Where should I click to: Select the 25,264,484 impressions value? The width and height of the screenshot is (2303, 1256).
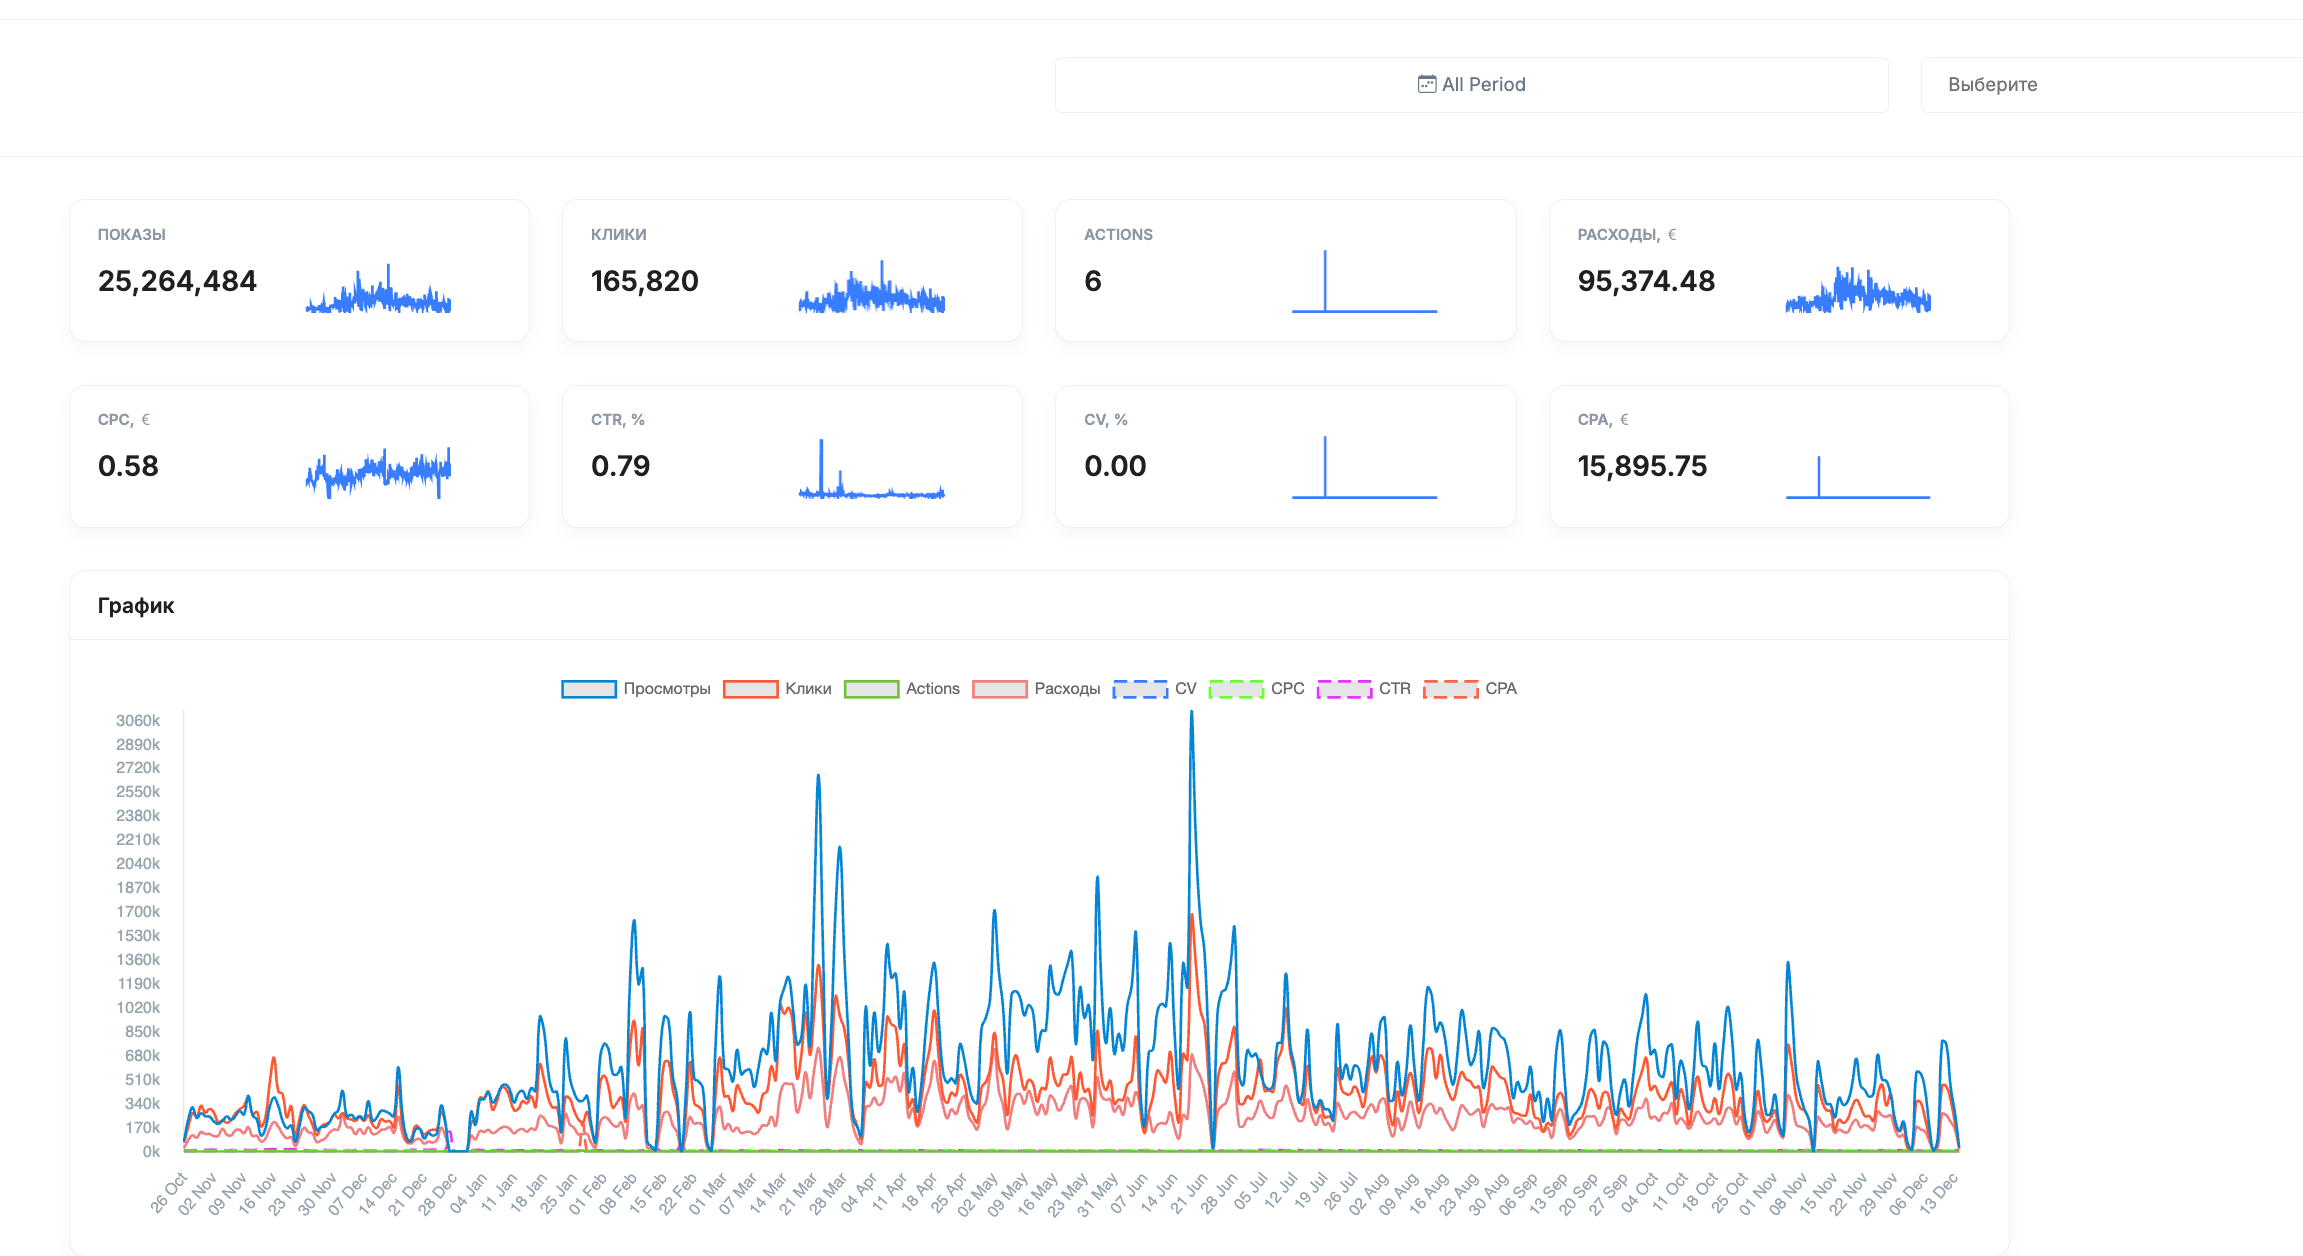[177, 281]
